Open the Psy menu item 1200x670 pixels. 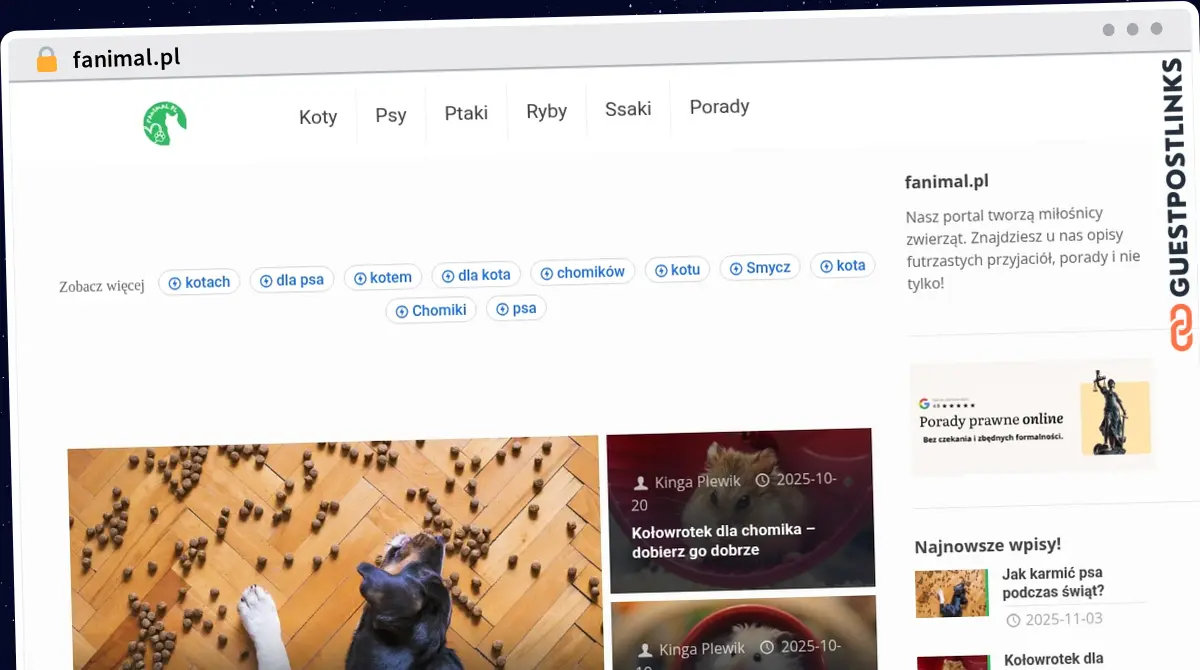point(391,114)
